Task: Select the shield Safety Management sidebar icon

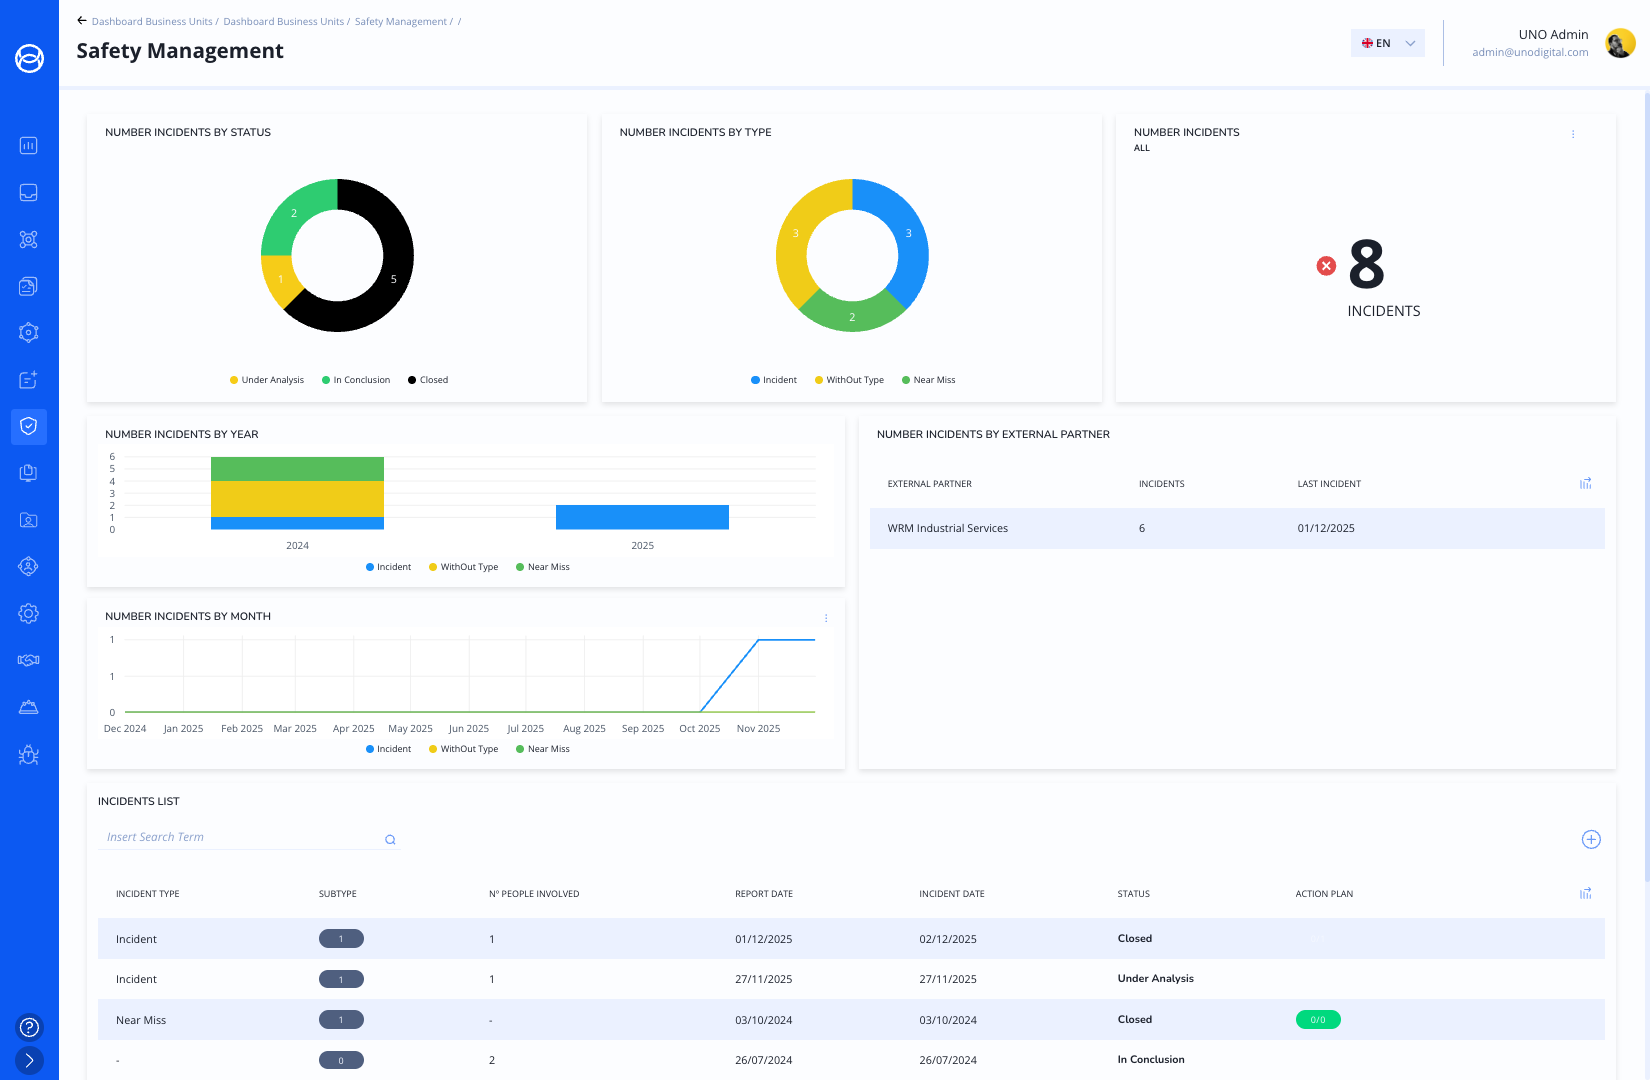Action: 29,426
